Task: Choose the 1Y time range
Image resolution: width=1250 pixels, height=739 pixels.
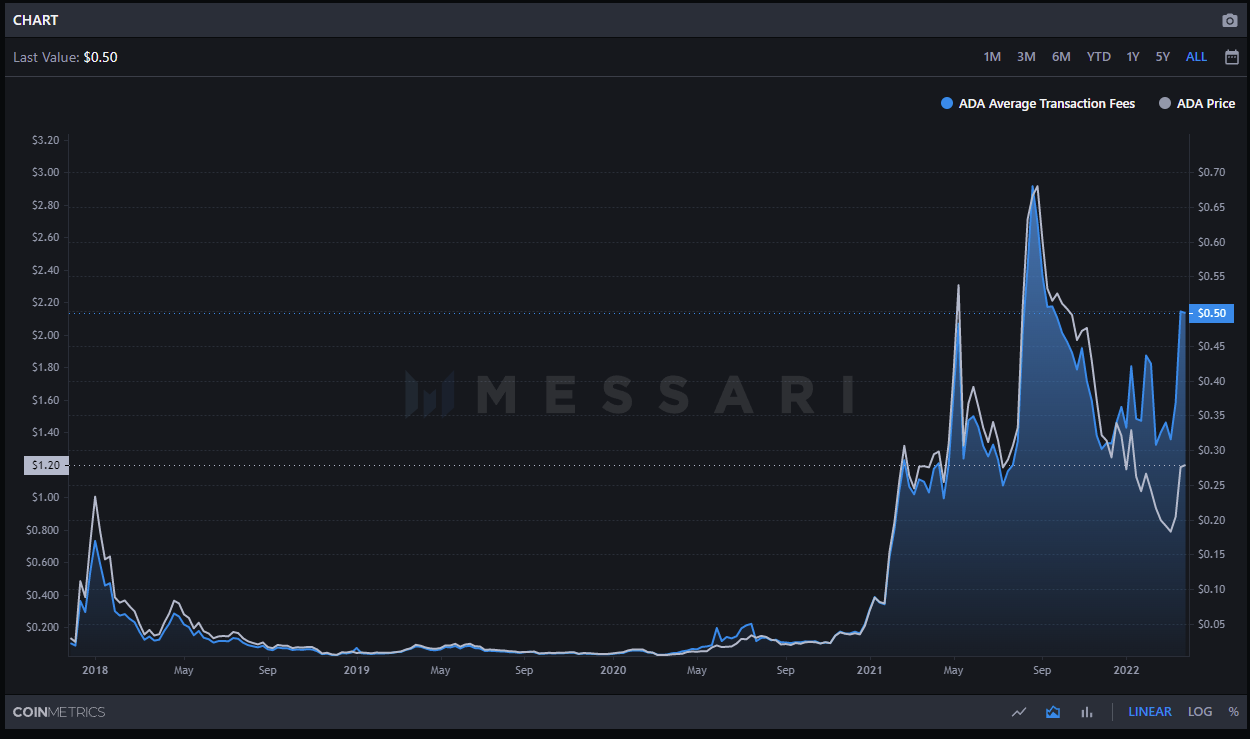Action: pyautogui.click(x=1133, y=57)
